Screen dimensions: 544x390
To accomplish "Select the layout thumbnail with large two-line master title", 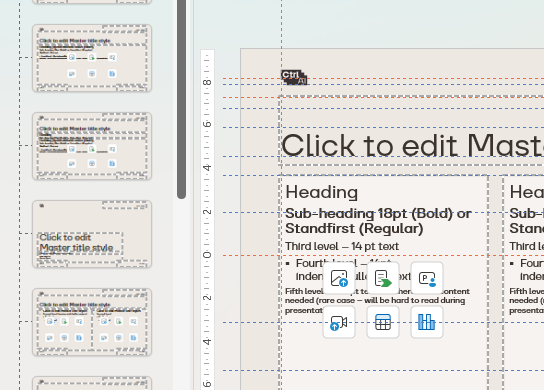I will click(x=92, y=234).
